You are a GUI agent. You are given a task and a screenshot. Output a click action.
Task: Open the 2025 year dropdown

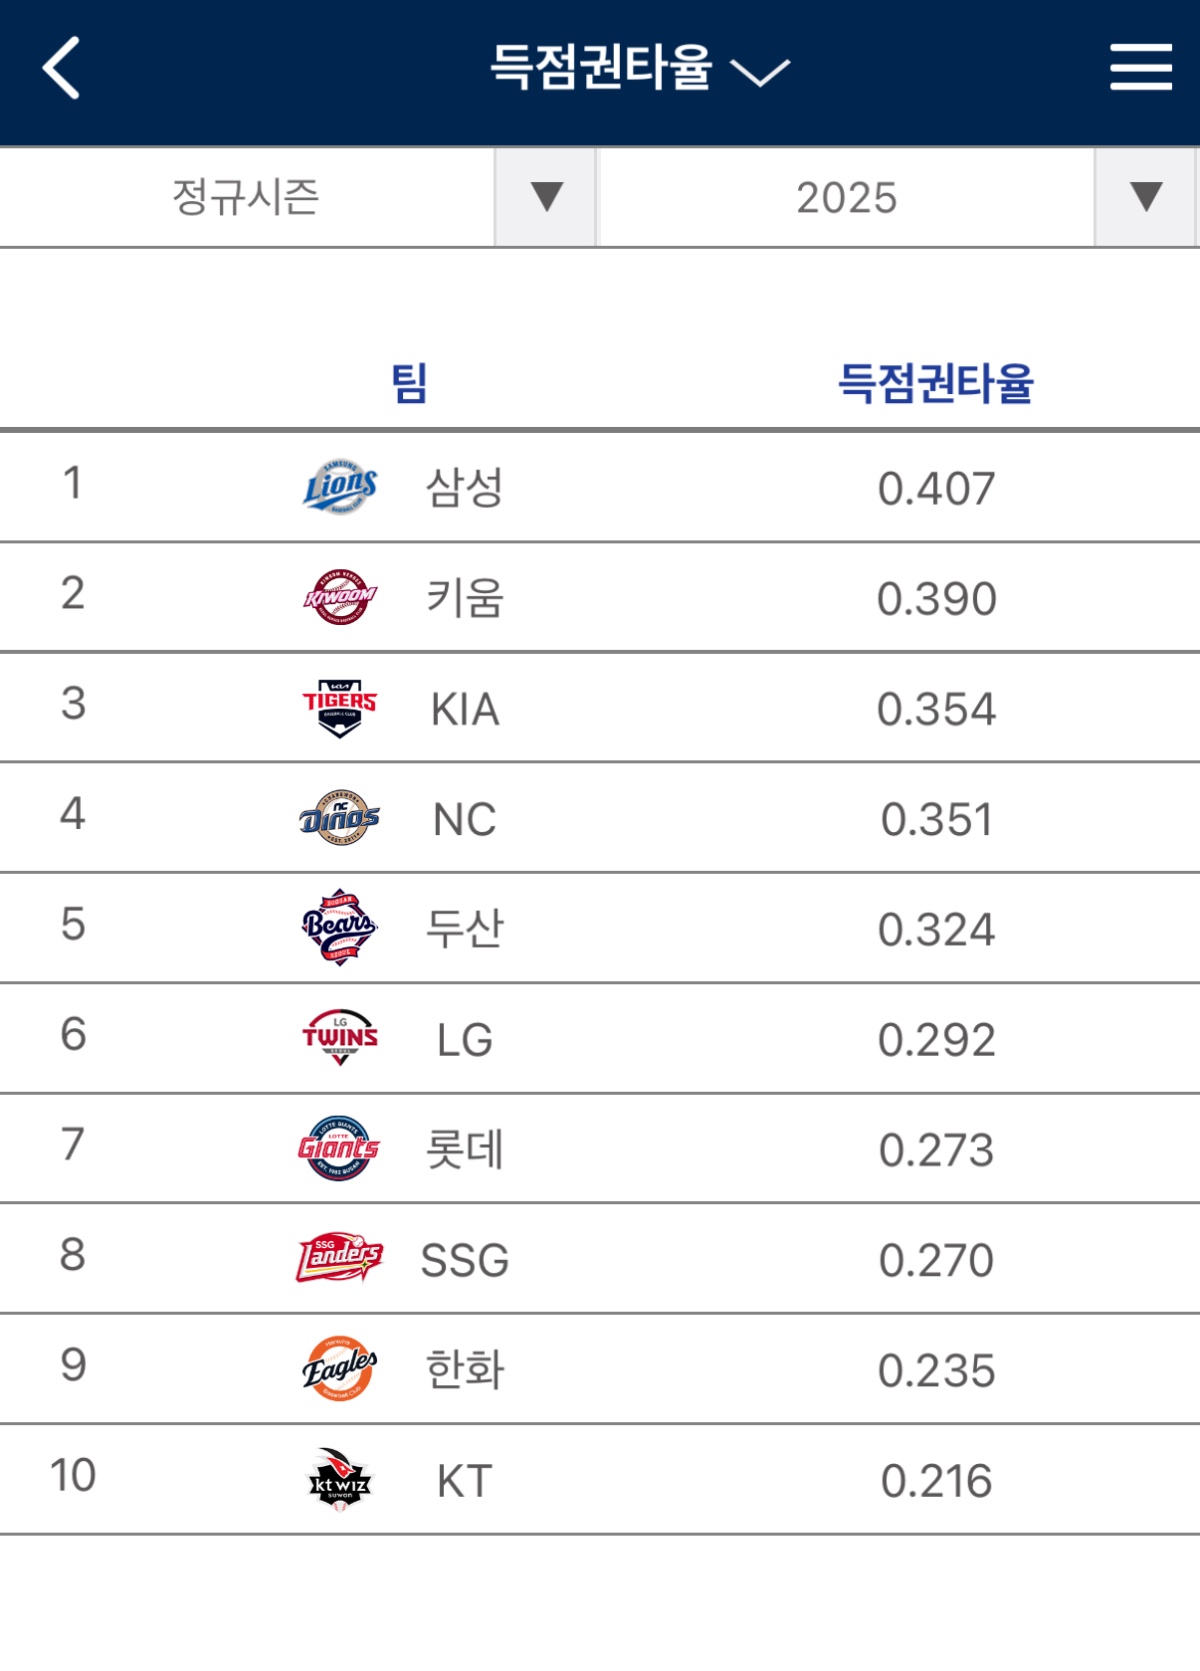point(1146,197)
